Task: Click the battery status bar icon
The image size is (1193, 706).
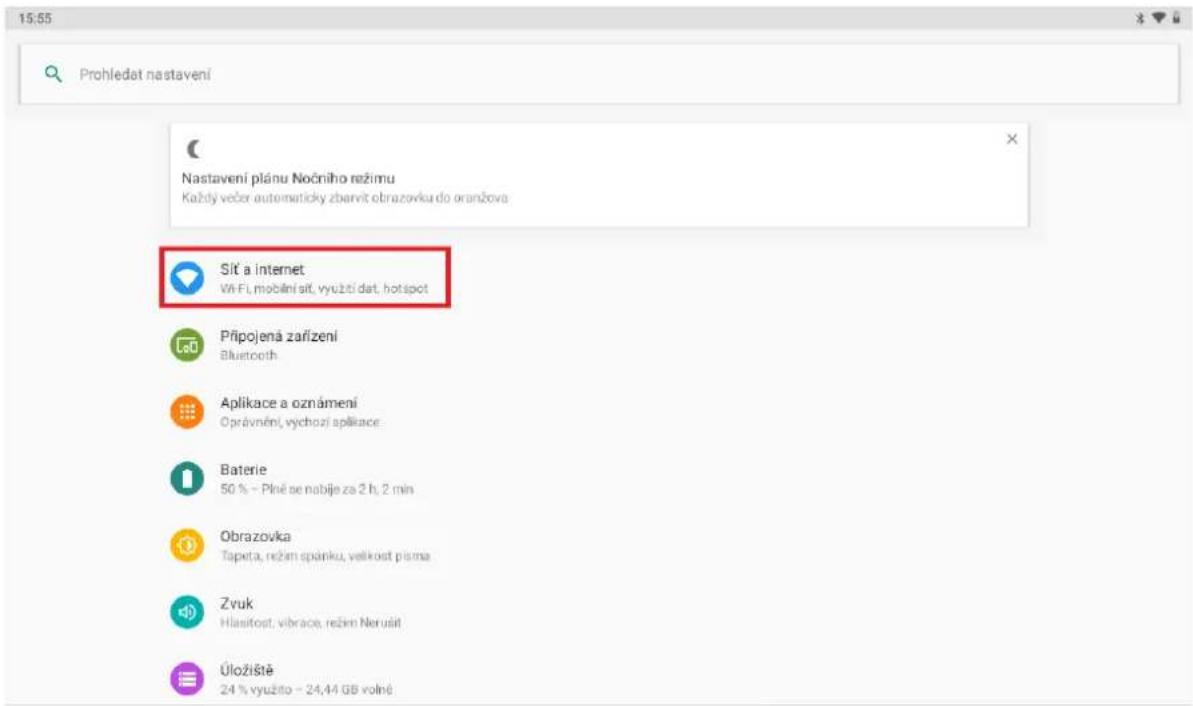Action: 1176,18
